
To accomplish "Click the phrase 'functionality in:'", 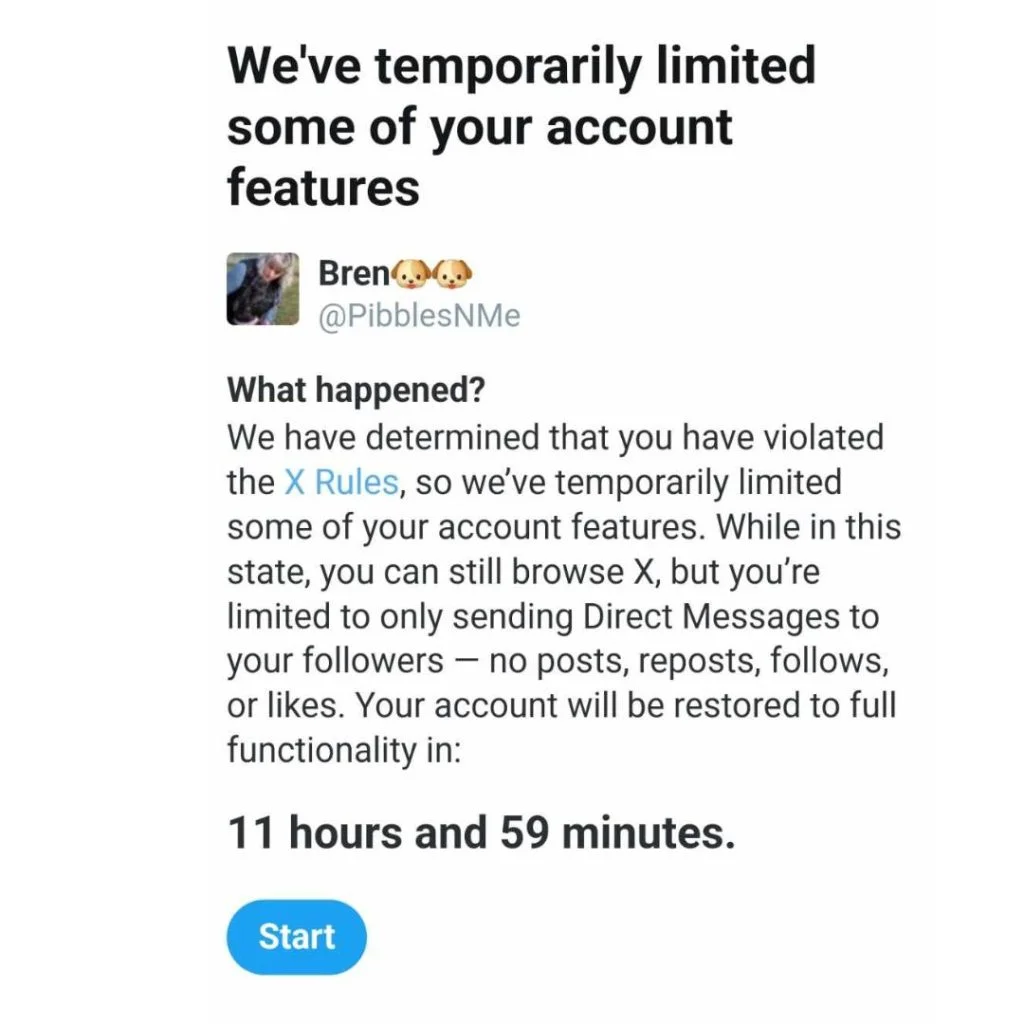I will click(344, 750).
